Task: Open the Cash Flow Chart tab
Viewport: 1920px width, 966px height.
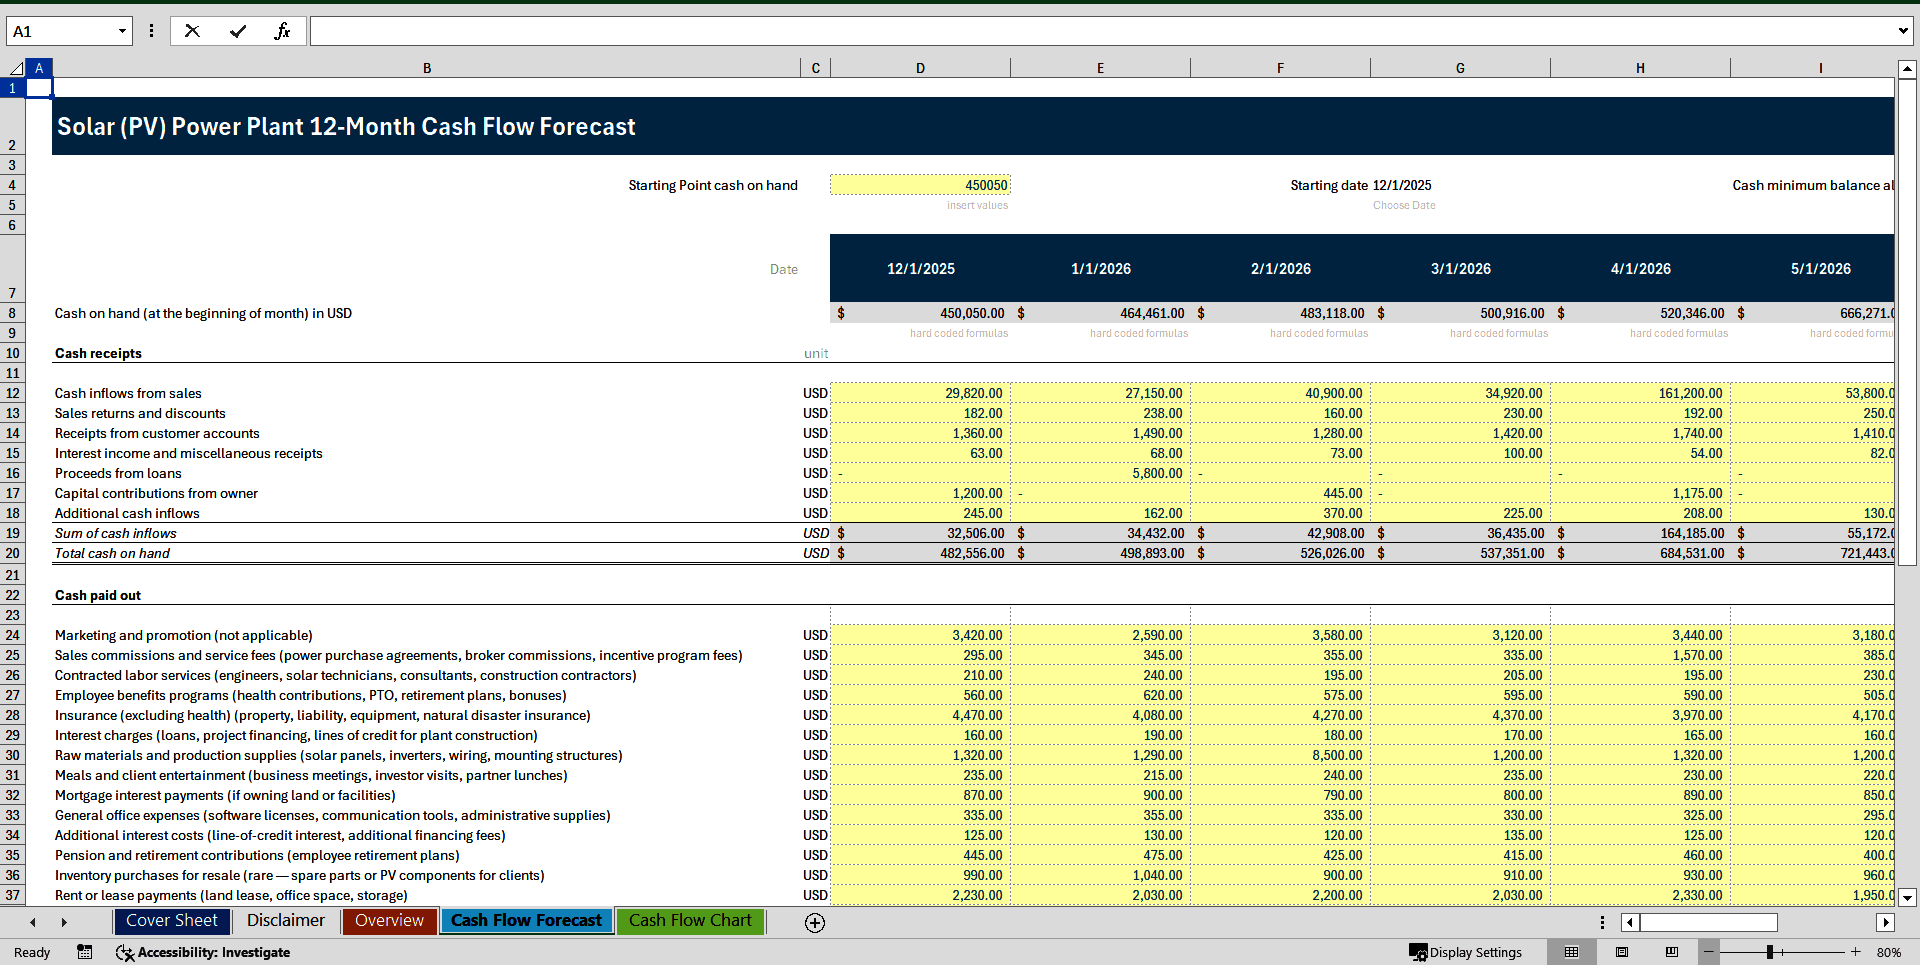Action: pos(690,921)
